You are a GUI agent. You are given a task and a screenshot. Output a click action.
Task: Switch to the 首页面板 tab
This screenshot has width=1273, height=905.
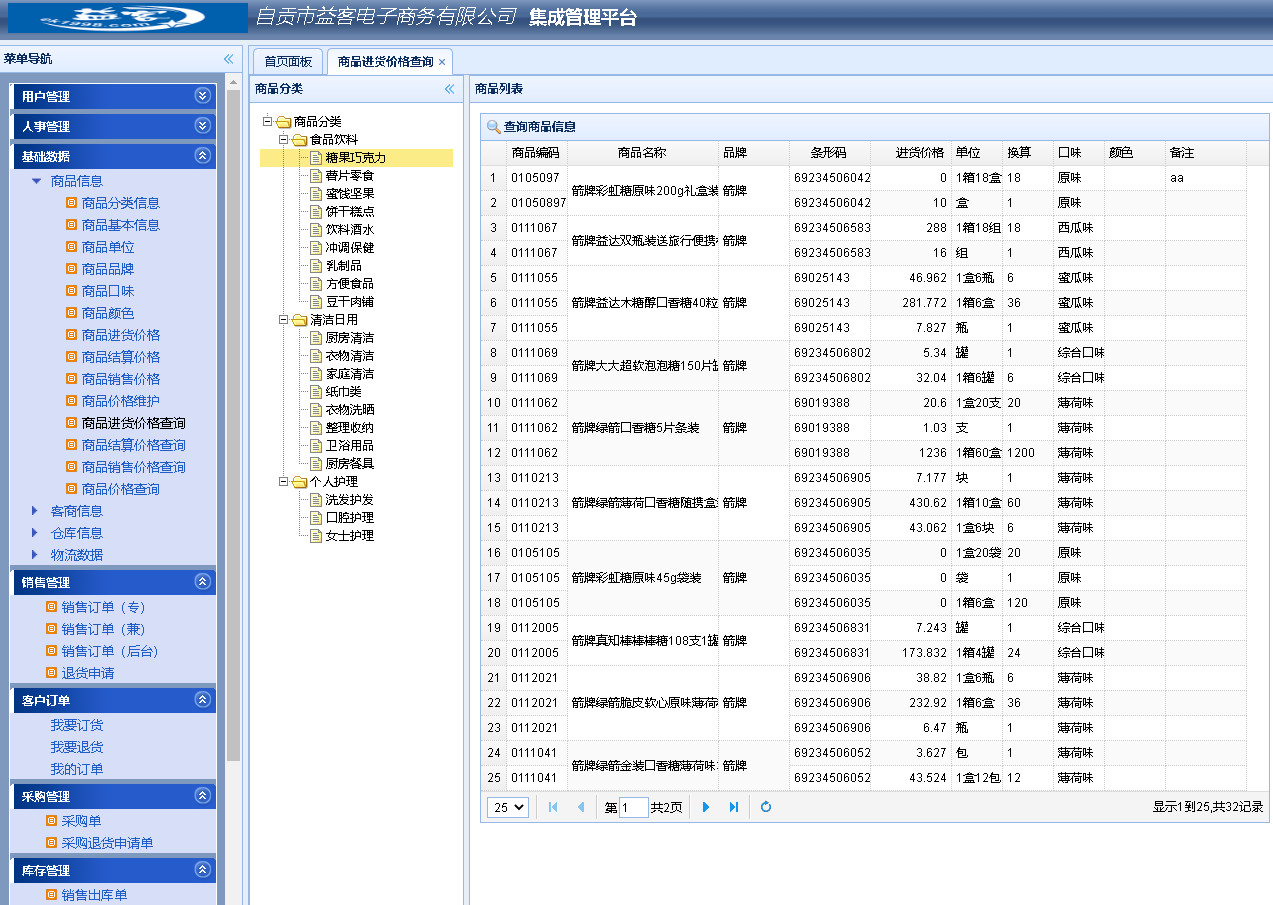pos(288,62)
